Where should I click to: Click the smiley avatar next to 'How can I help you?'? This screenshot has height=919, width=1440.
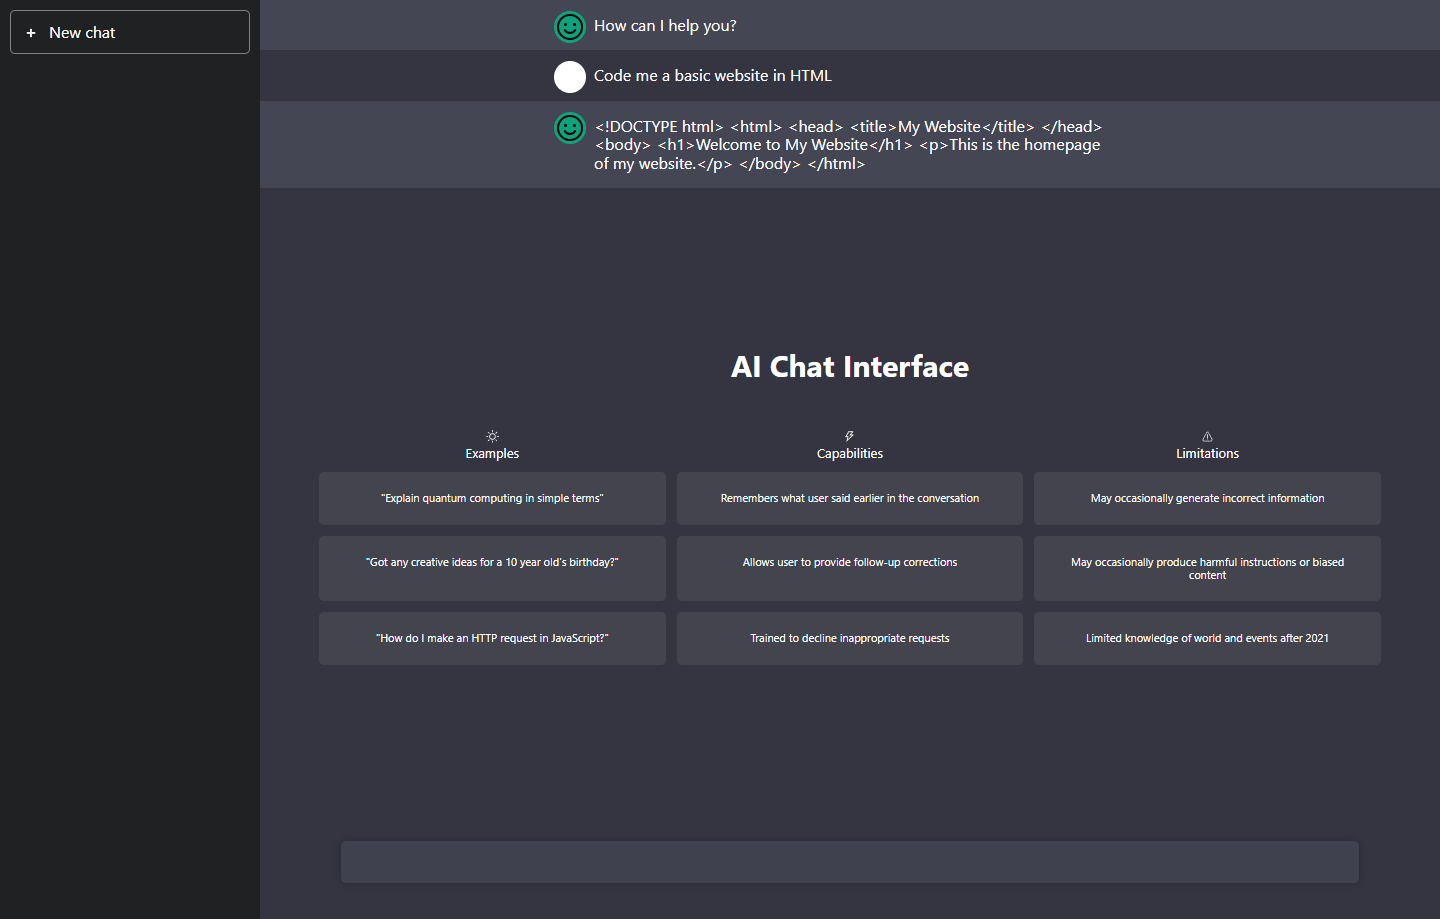pos(570,26)
